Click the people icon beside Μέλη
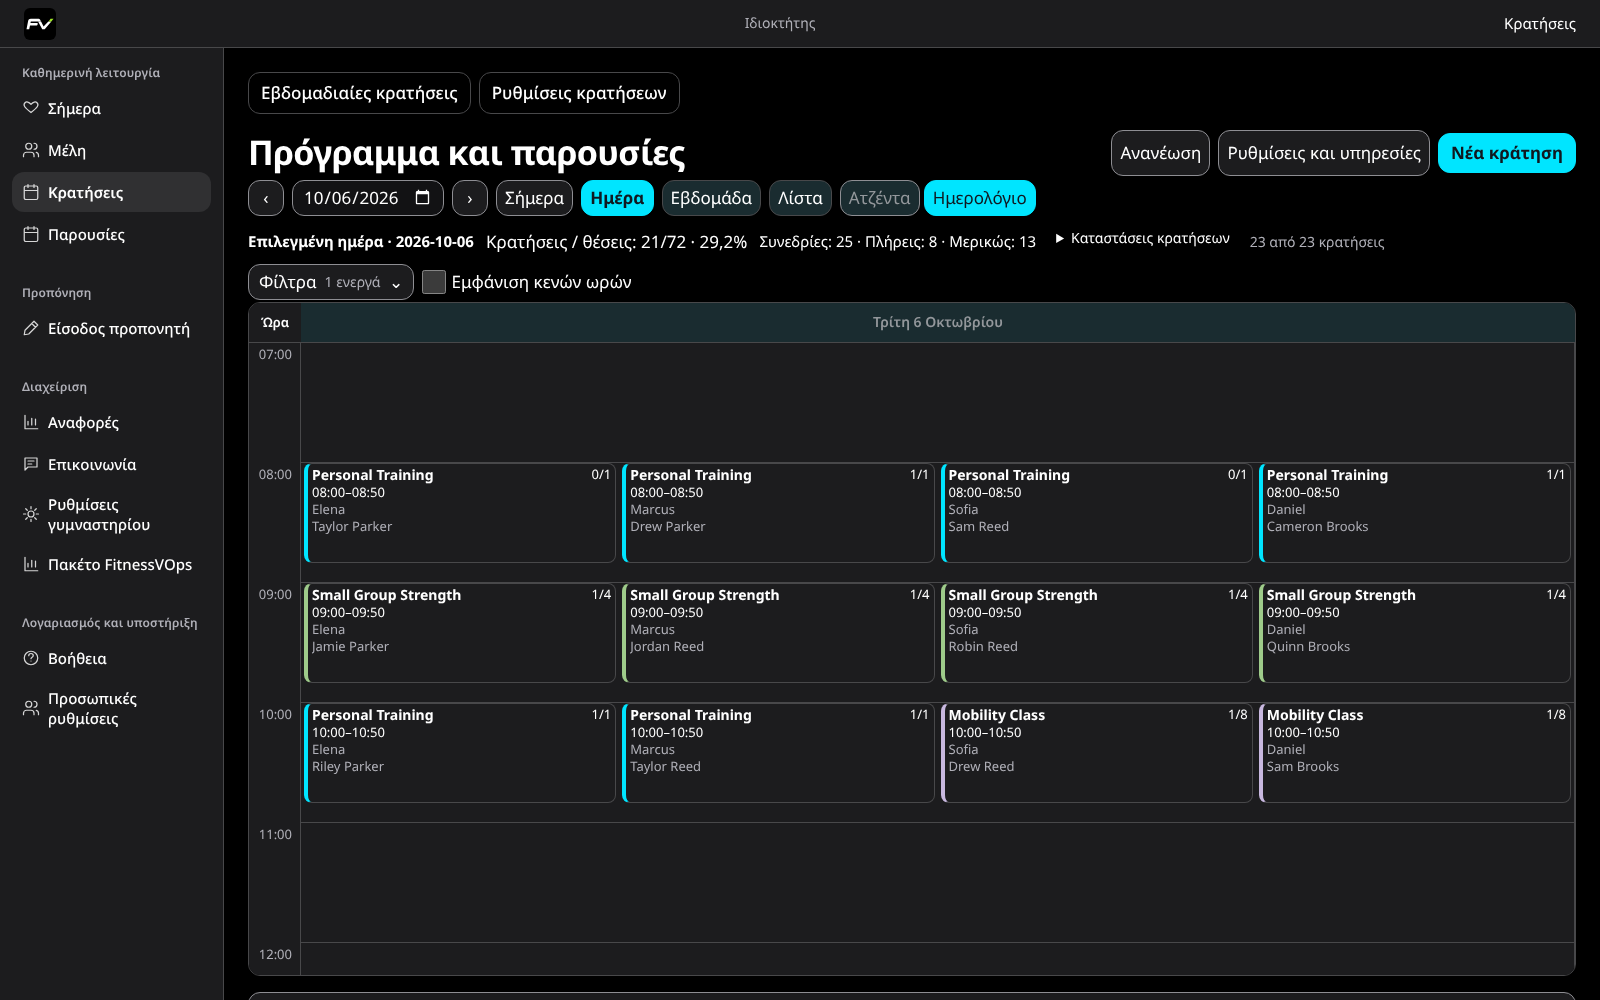The image size is (1600, 1000). click(31, 150)
